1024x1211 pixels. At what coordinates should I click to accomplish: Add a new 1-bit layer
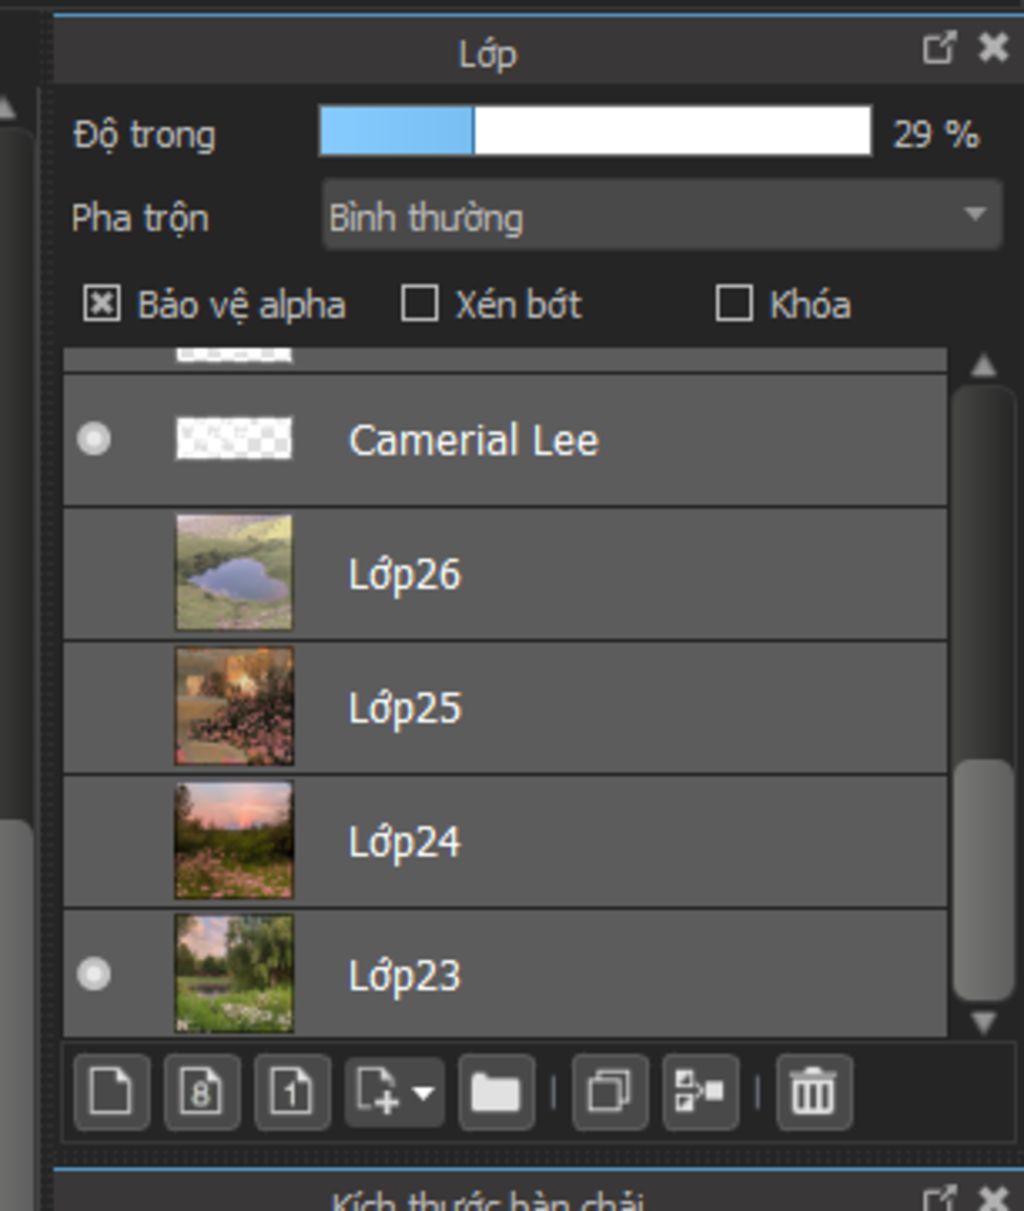point(292,1091)
